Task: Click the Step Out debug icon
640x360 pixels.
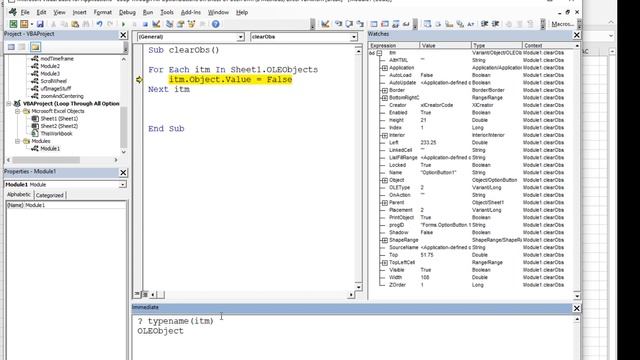Action: [360, 24]
